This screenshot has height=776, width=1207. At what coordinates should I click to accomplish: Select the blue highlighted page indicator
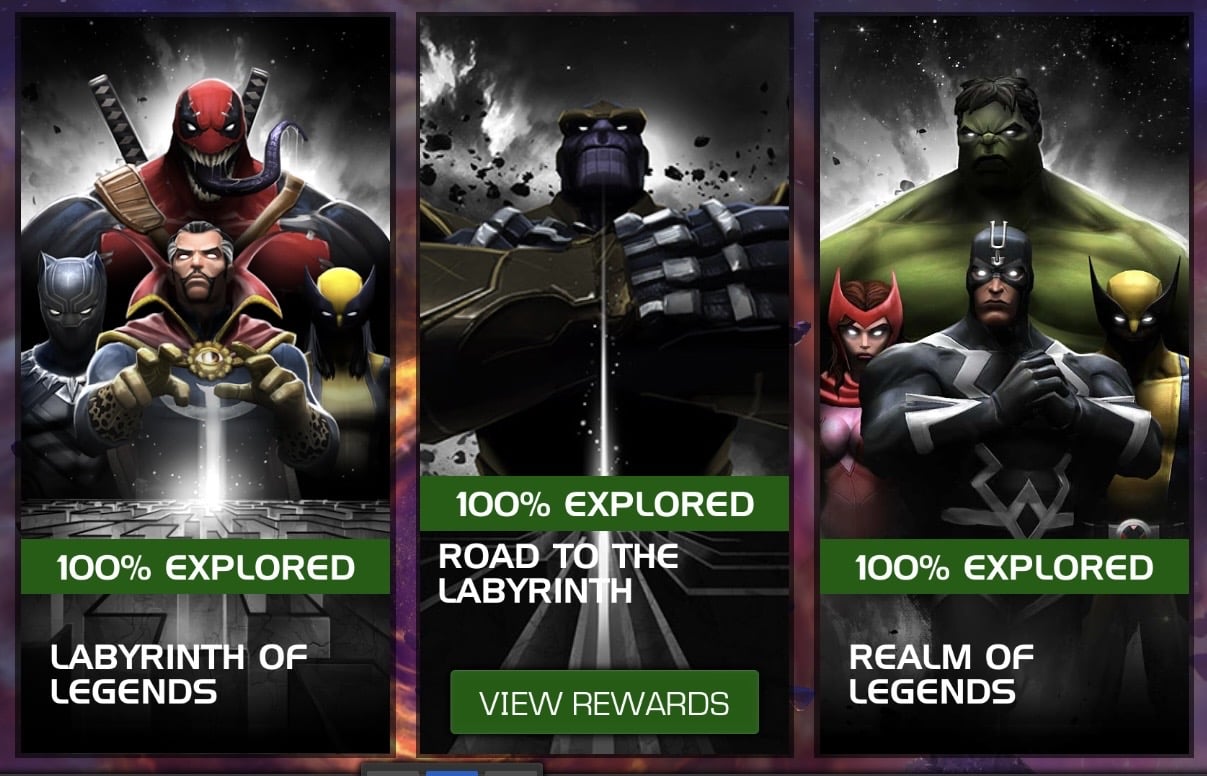click(452, 771)
